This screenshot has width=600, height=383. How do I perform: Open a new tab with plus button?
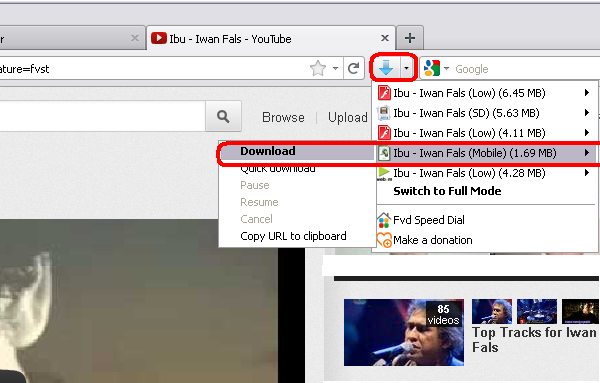point(410,38)
